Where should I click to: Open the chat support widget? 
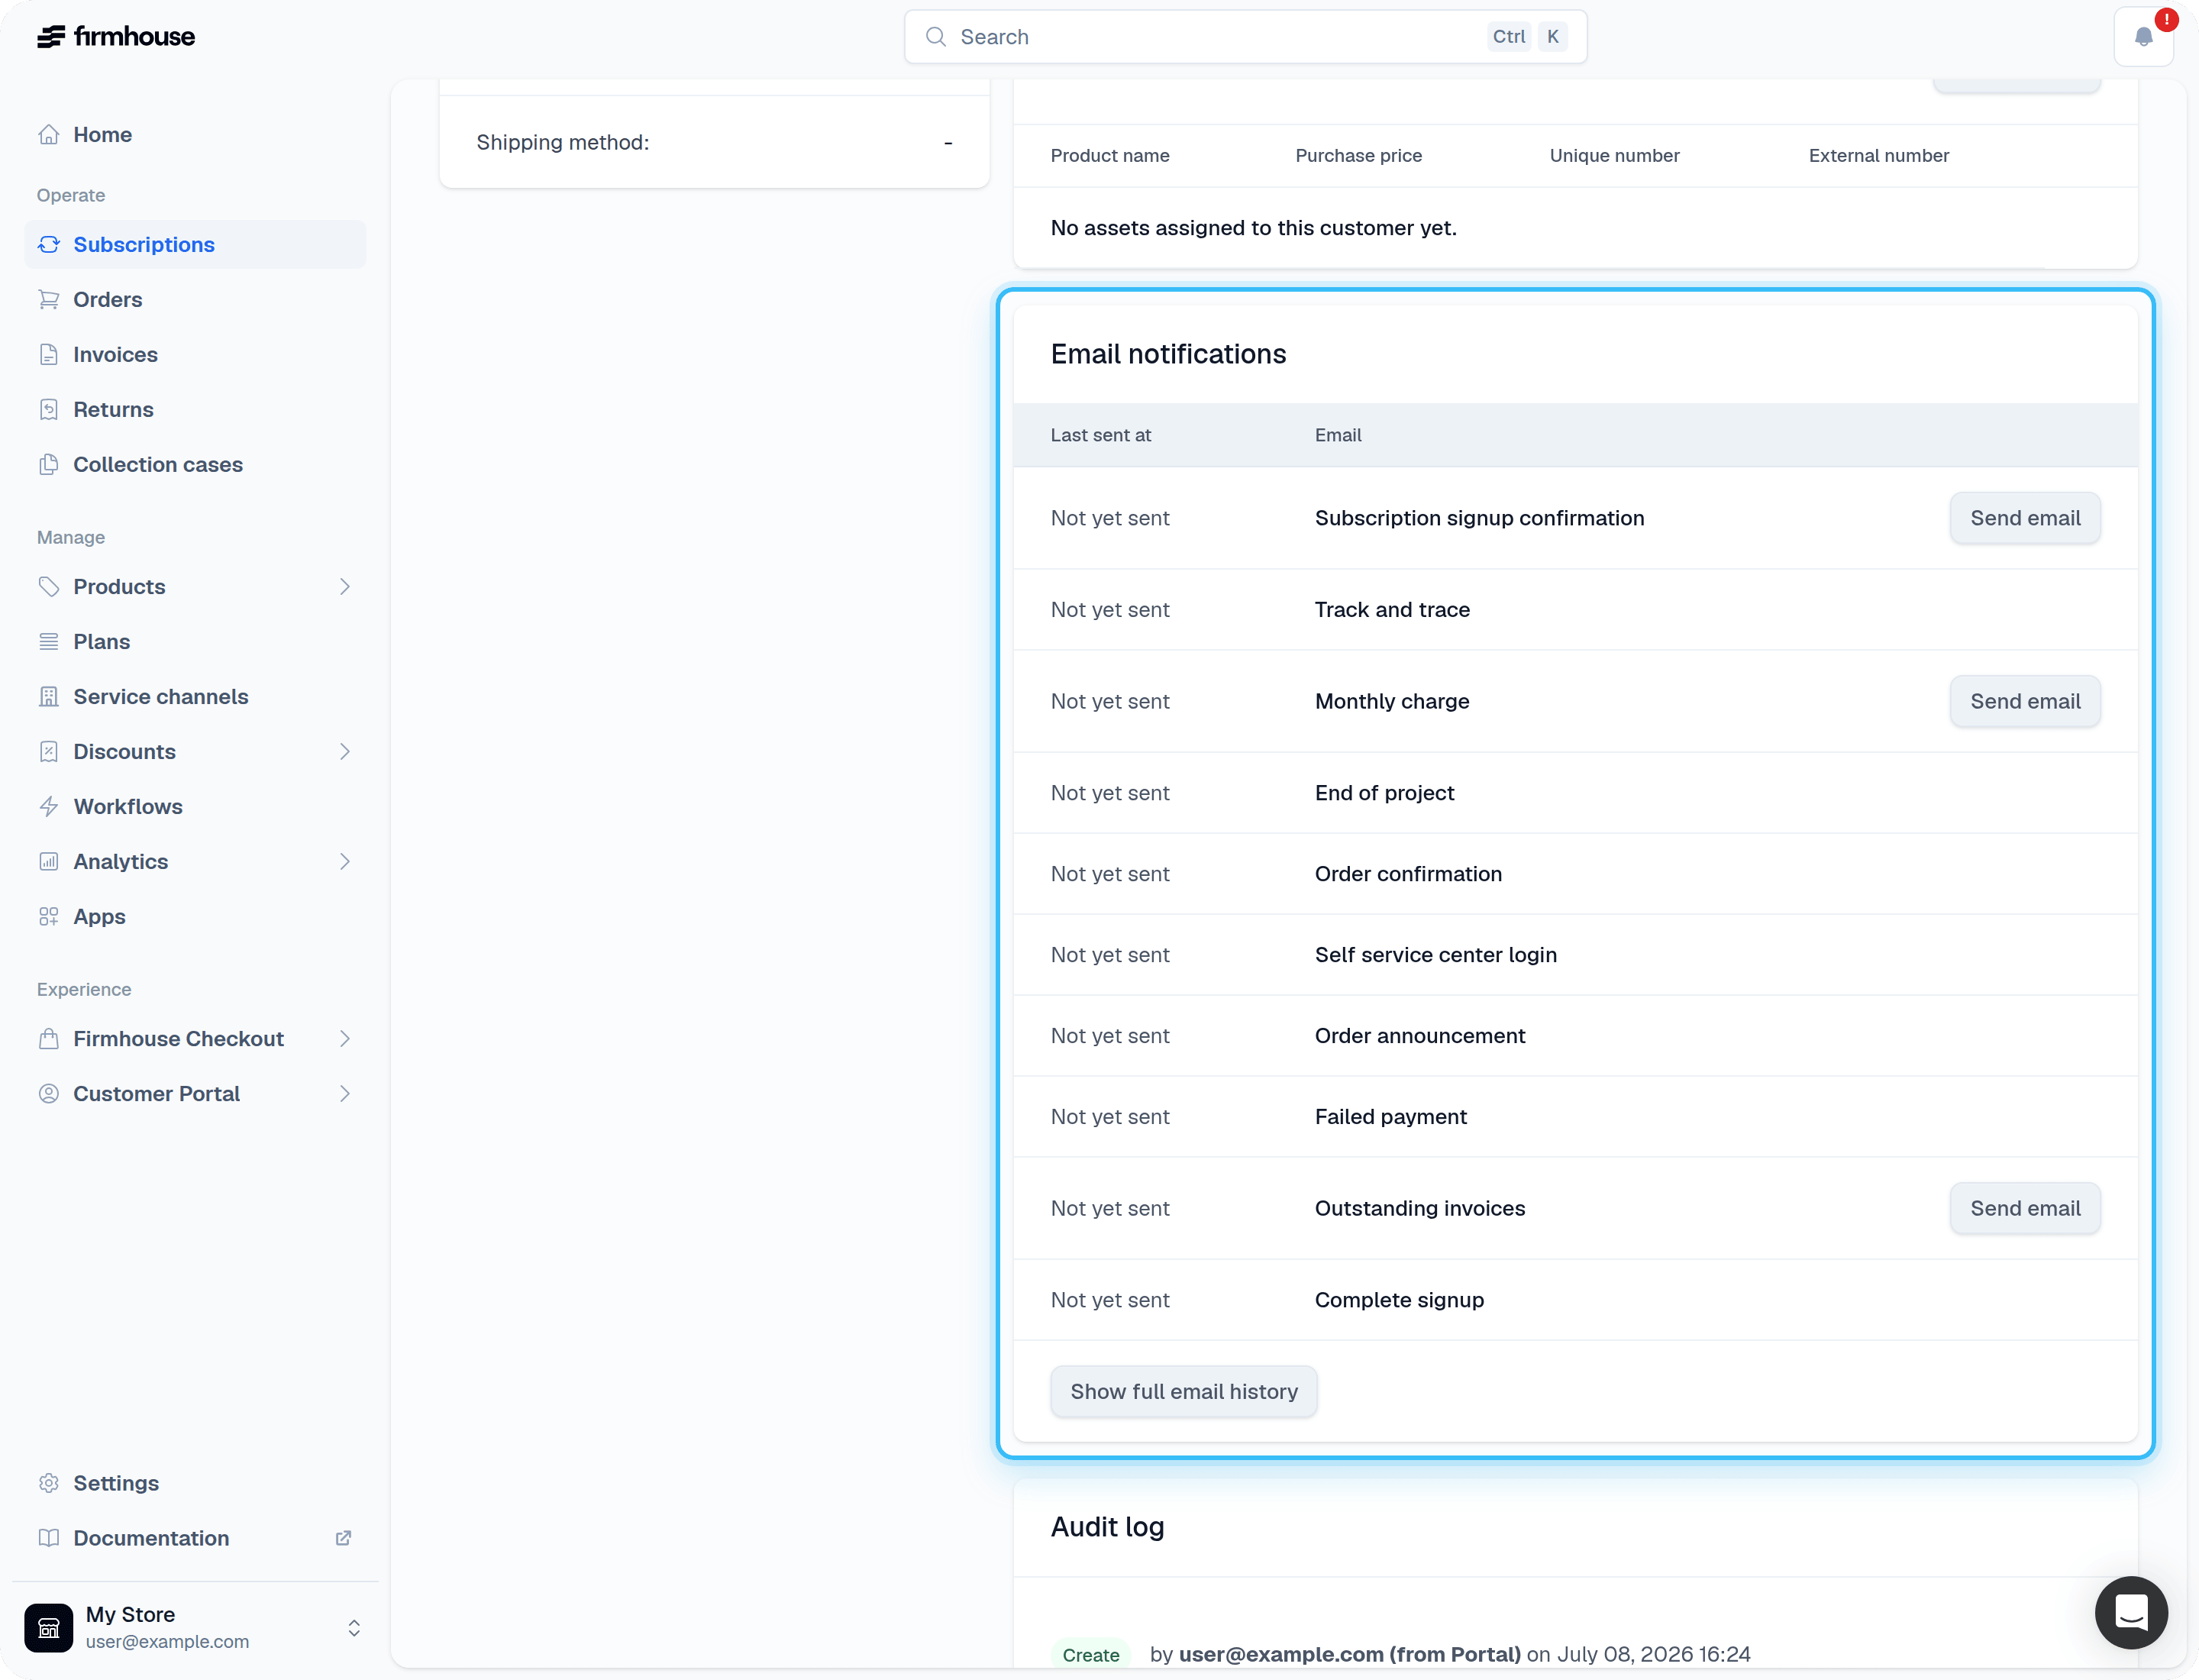click(x=2131, y=1612)
